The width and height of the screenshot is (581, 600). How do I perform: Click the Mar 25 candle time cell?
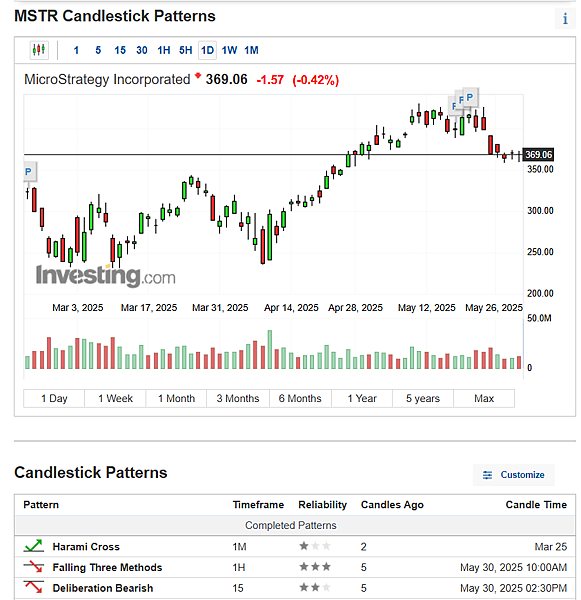tap(550, 546)
